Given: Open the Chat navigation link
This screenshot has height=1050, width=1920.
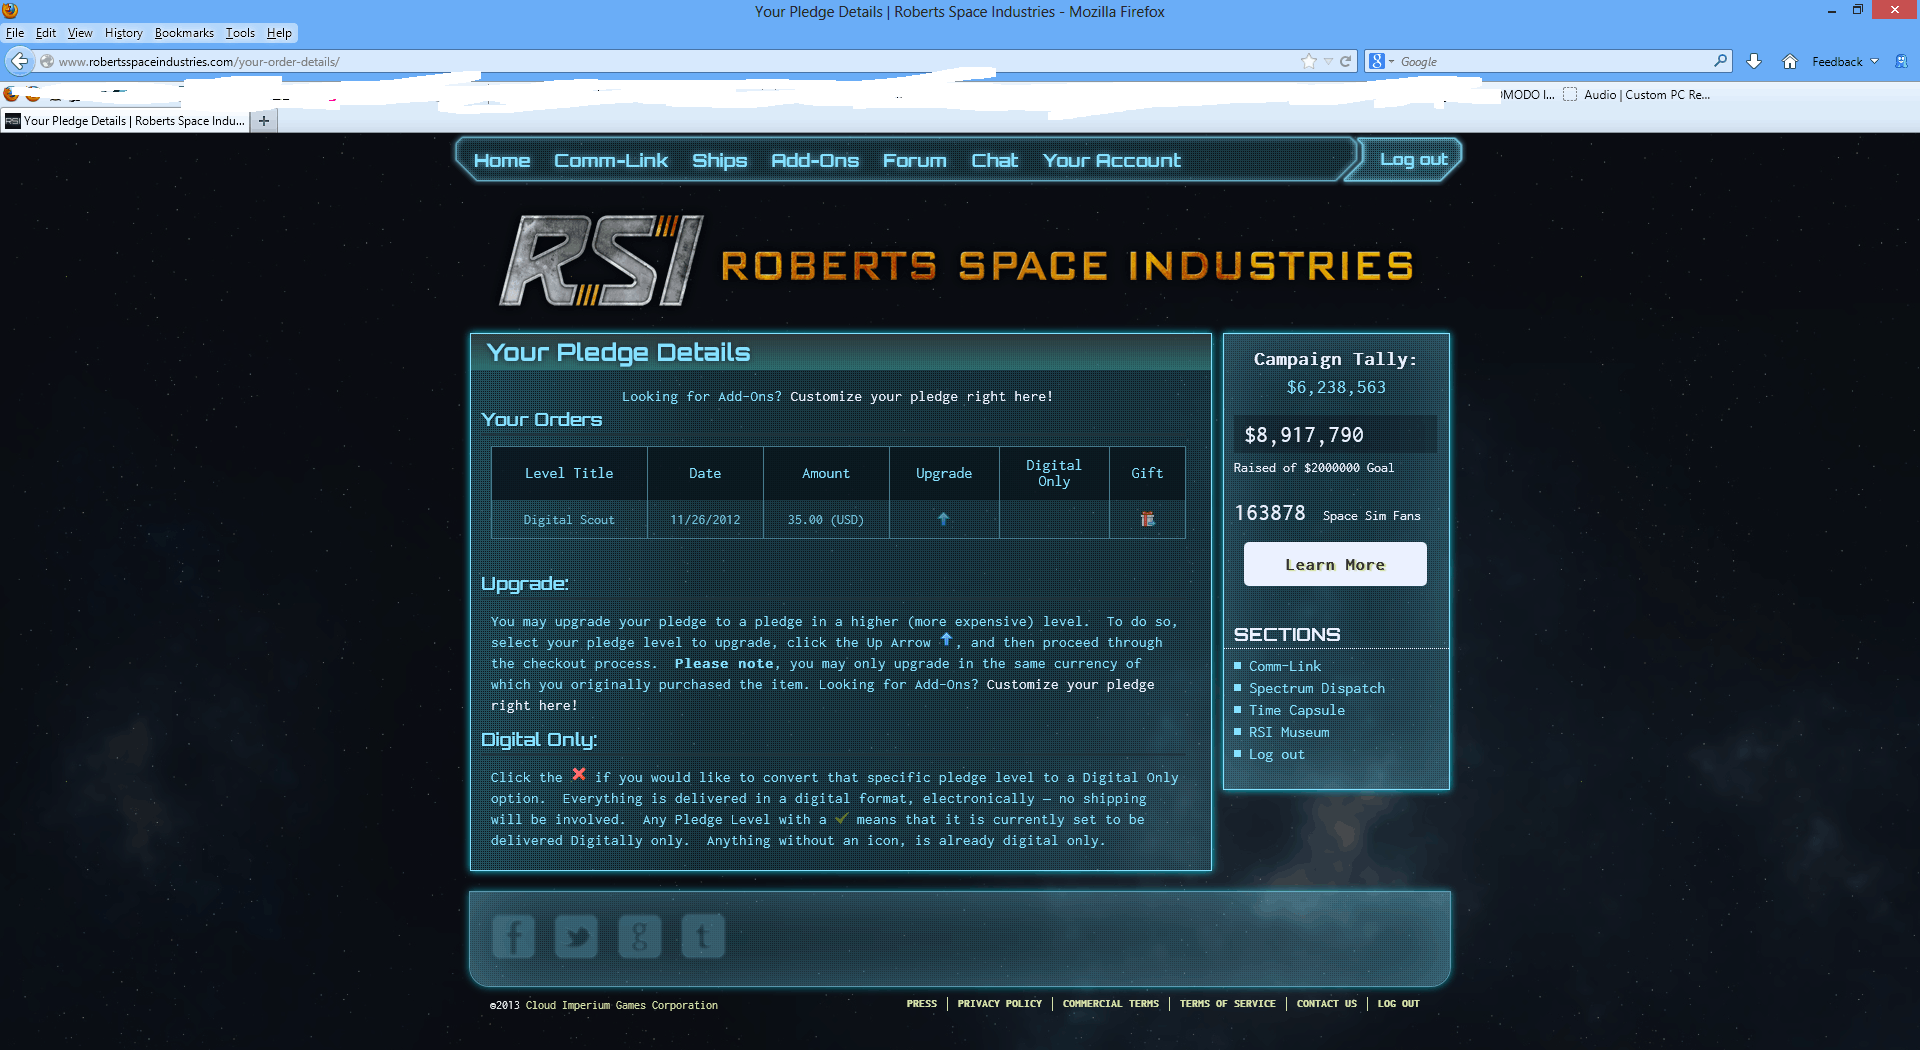Looking at the screenshot, I should tap(995, 160).
